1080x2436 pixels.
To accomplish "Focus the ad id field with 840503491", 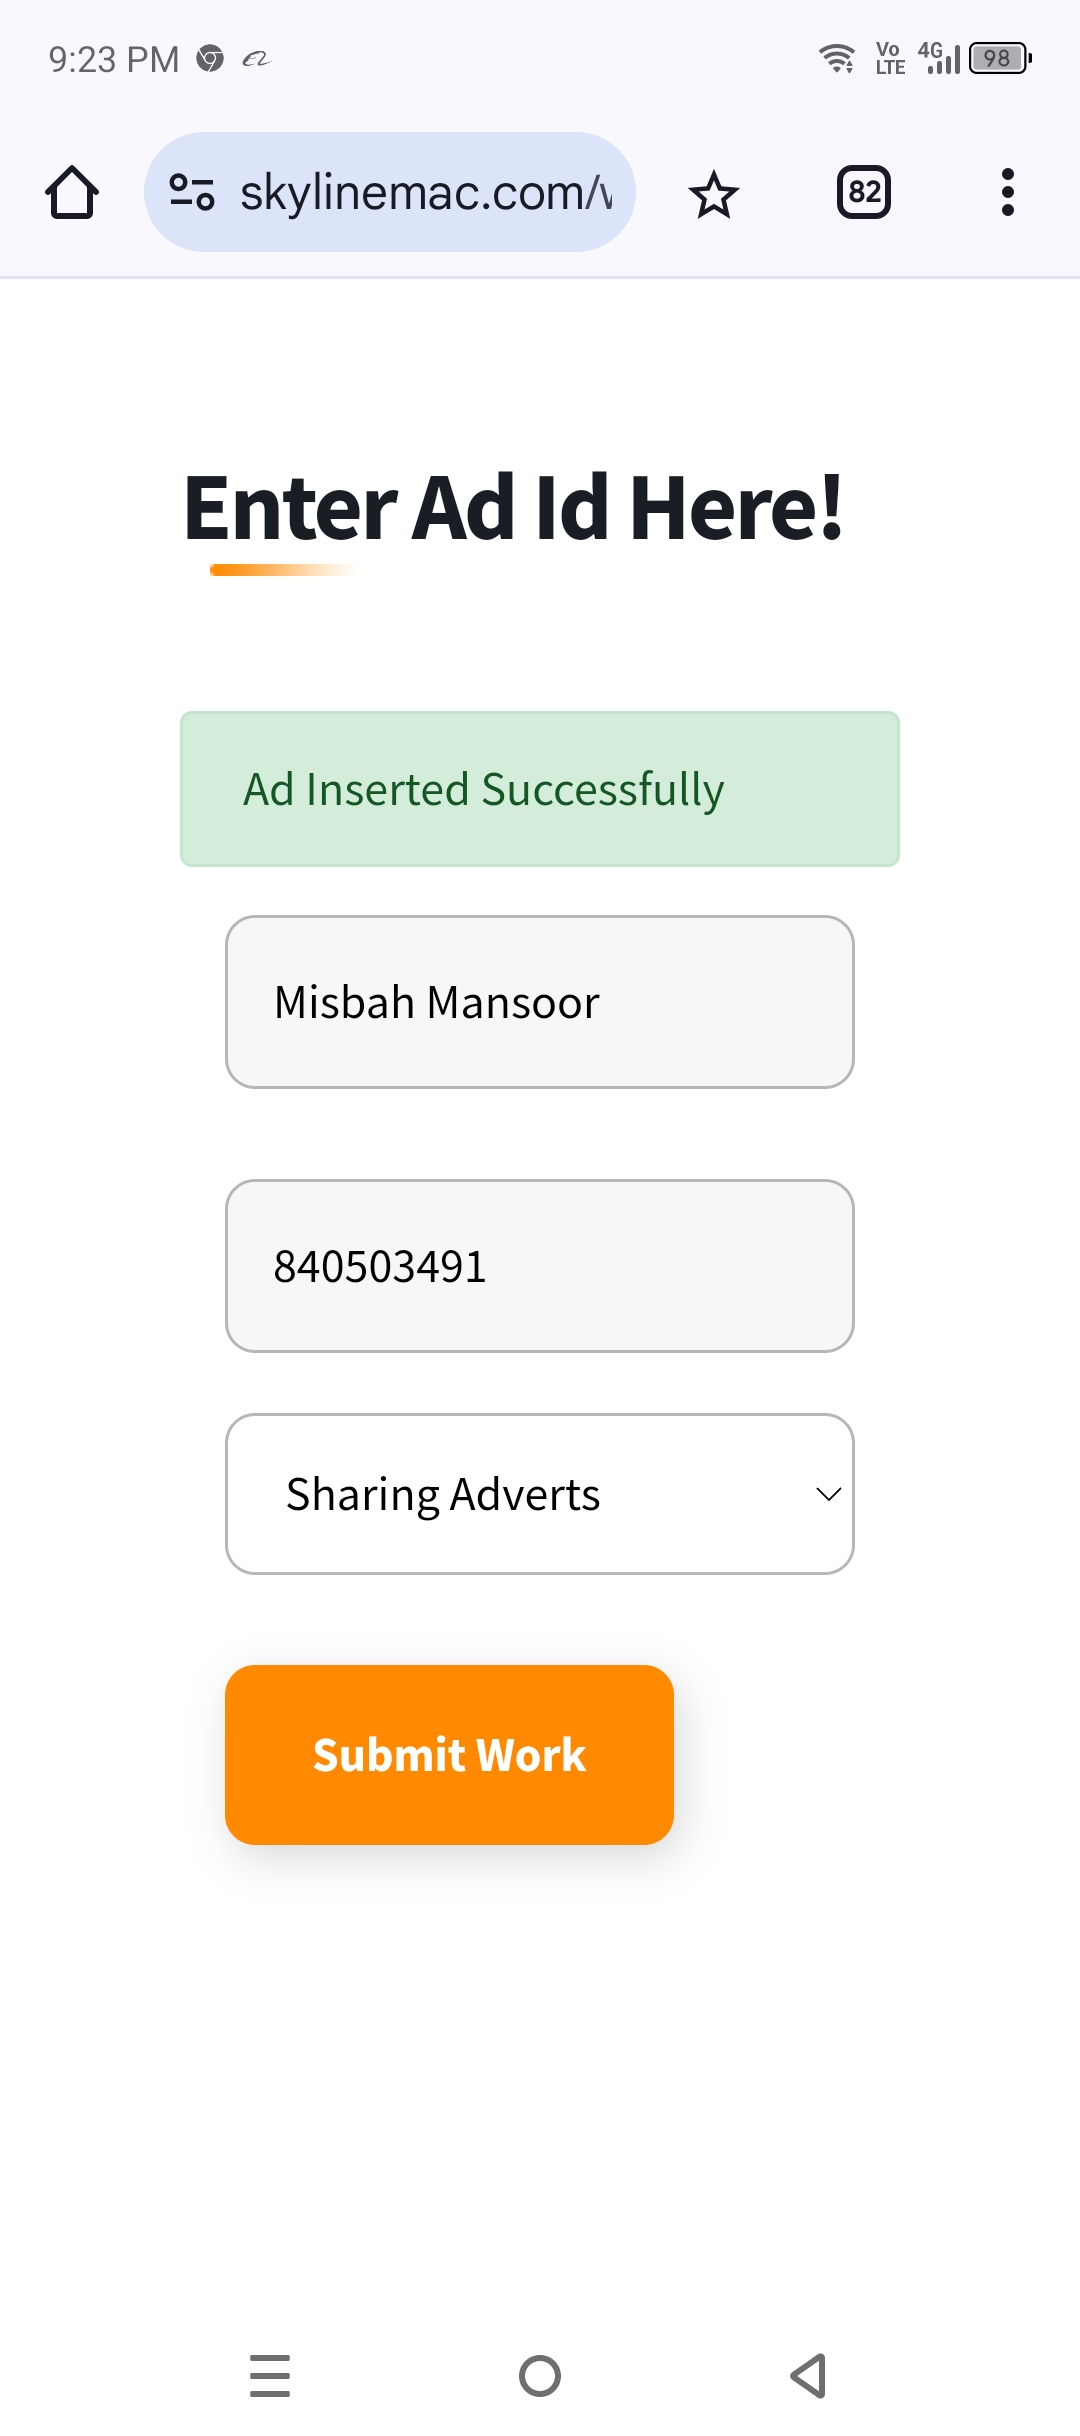I will click(540, 1266).
